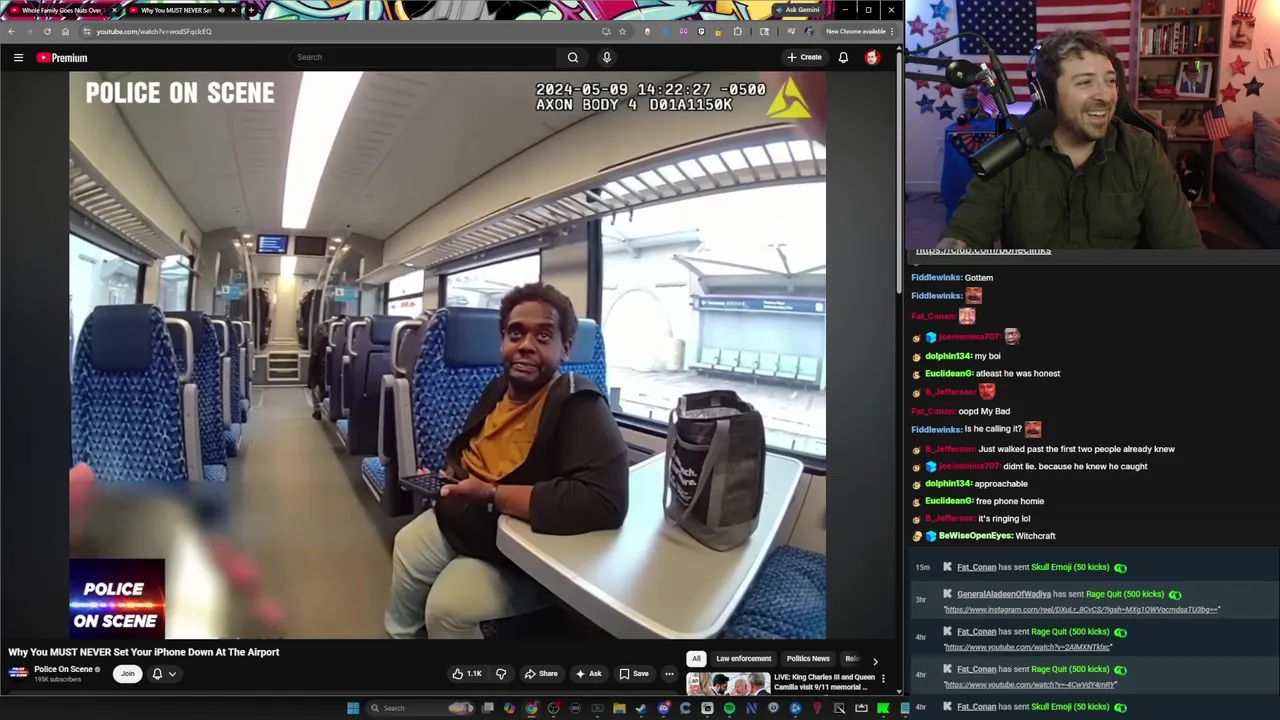Dislike the video with thumbs down
Image resolution: width=1280 pixels, height=720 pixels.
(x=501, y=674)
